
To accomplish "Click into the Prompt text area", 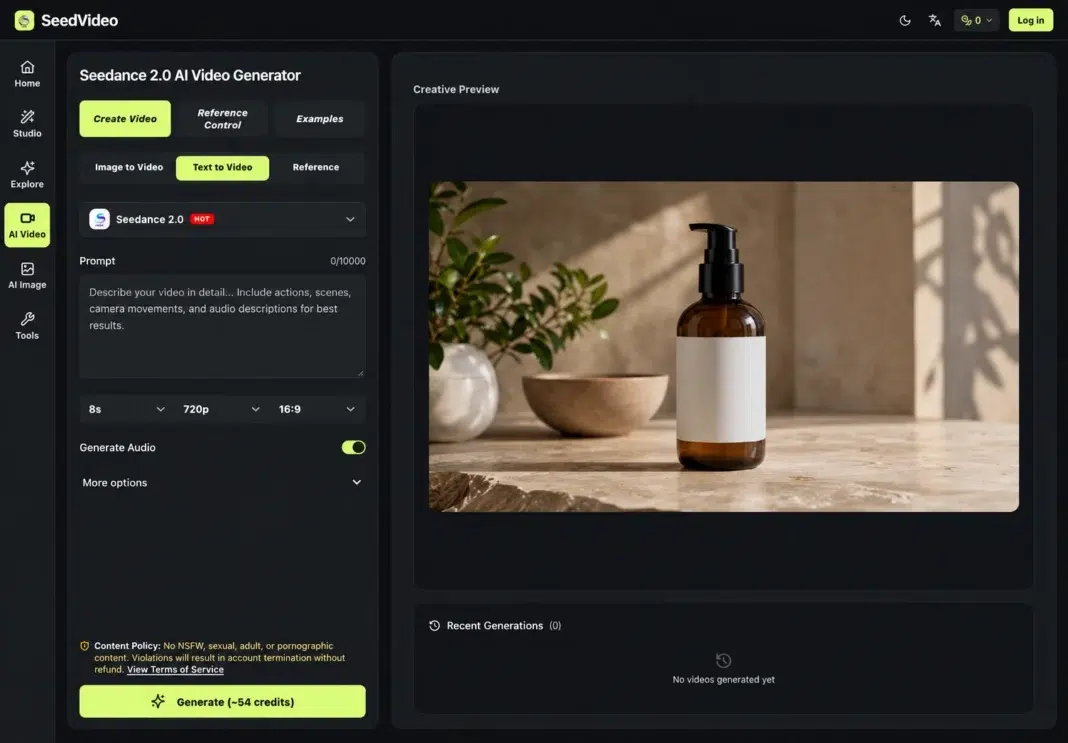I will [222, 326].
